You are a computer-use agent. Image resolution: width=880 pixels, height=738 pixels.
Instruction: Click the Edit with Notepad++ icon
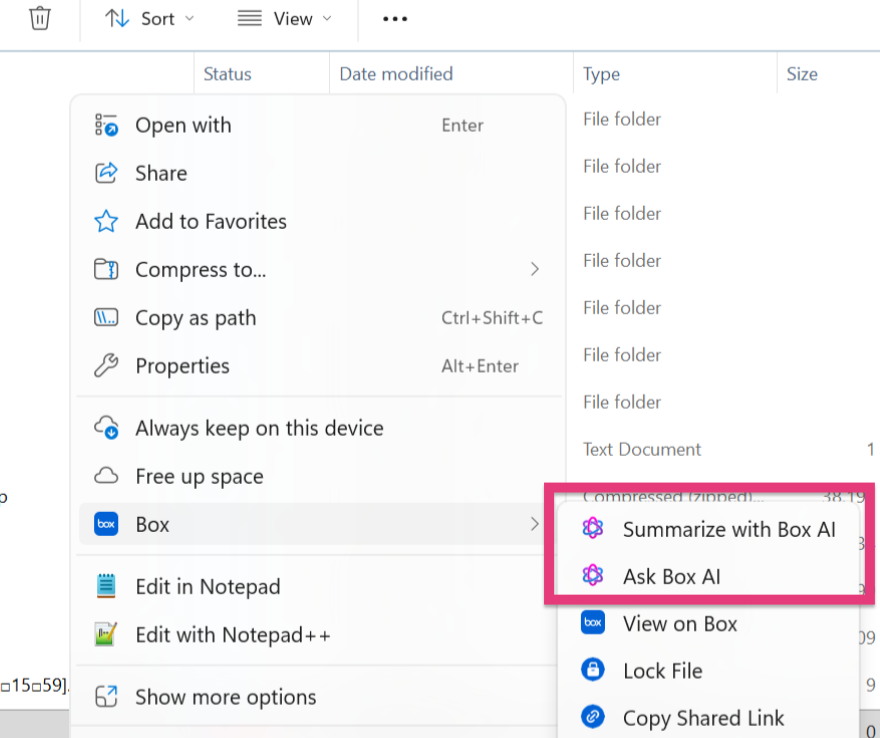(106, 635)
